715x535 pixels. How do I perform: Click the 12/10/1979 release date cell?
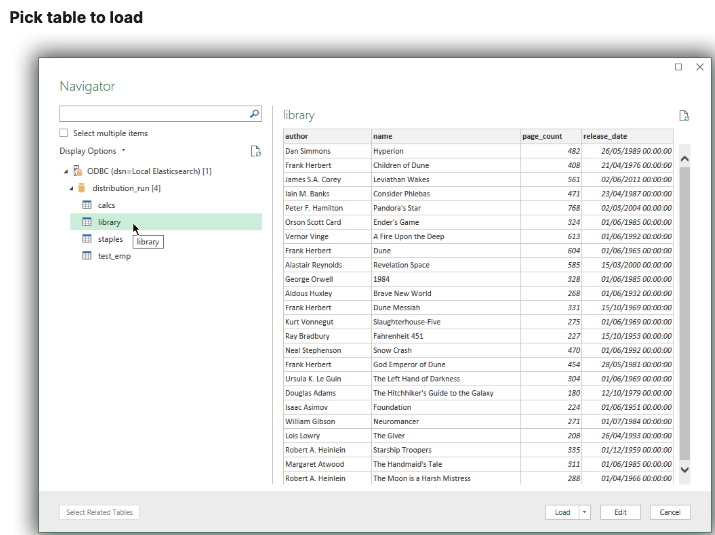coord(627,393)
